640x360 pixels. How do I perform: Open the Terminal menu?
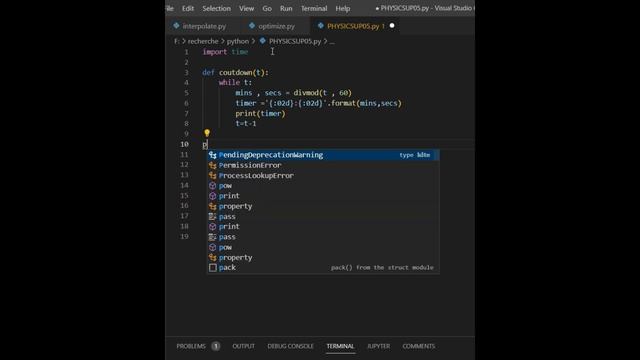(x=314, y=8)
